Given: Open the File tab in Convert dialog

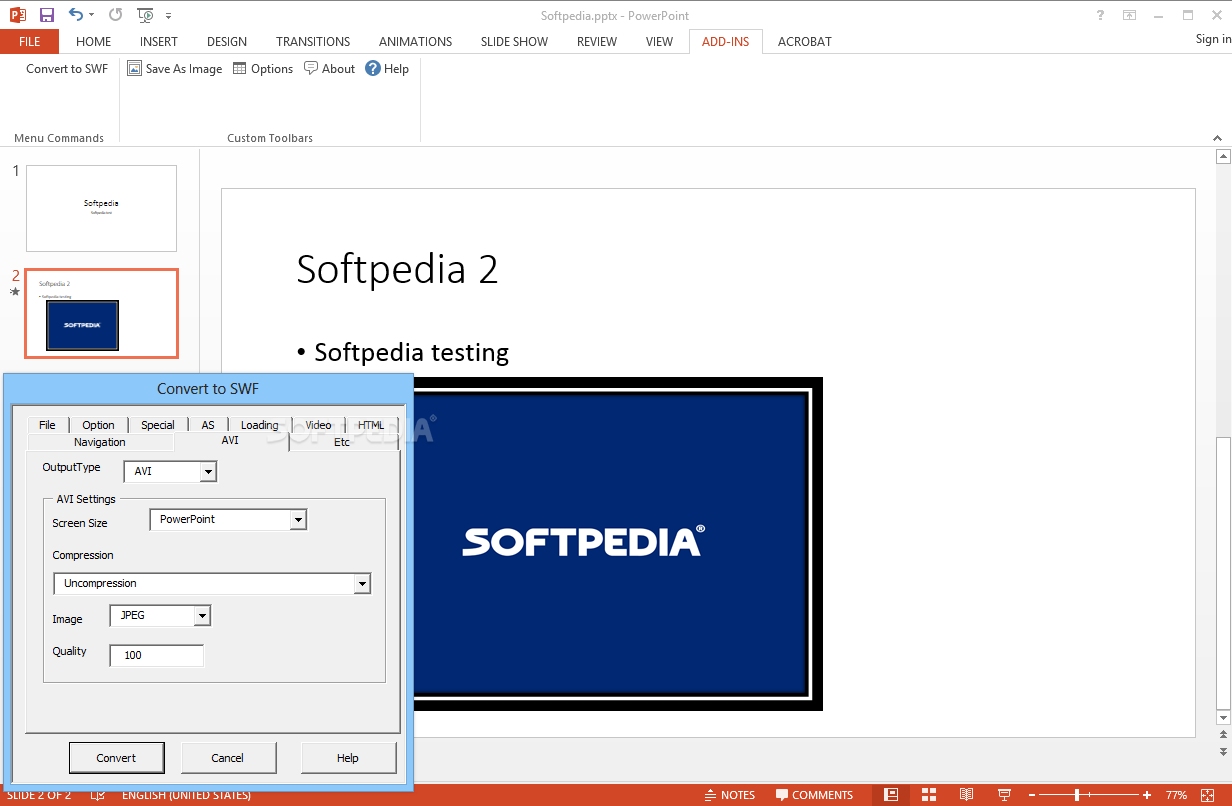Looking at the screenshot, I should coord(47,425).
